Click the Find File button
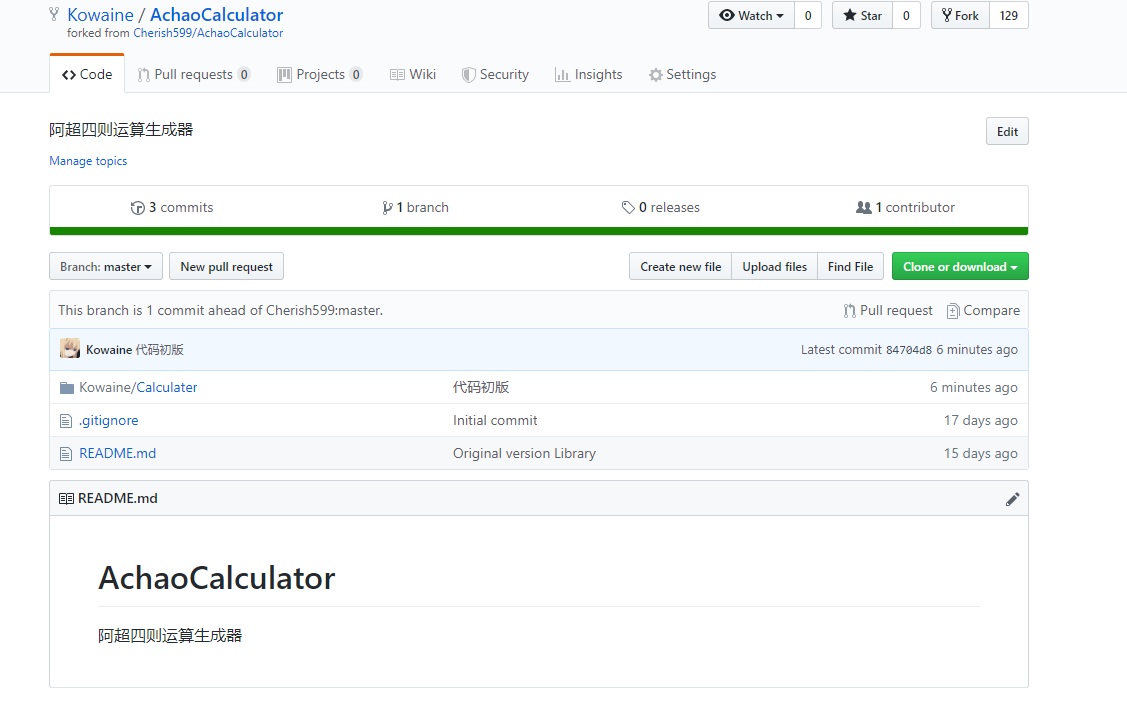 coord(850,267)
